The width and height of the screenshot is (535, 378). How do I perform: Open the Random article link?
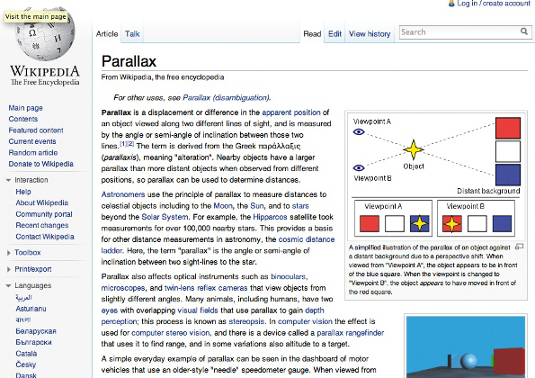33,152
